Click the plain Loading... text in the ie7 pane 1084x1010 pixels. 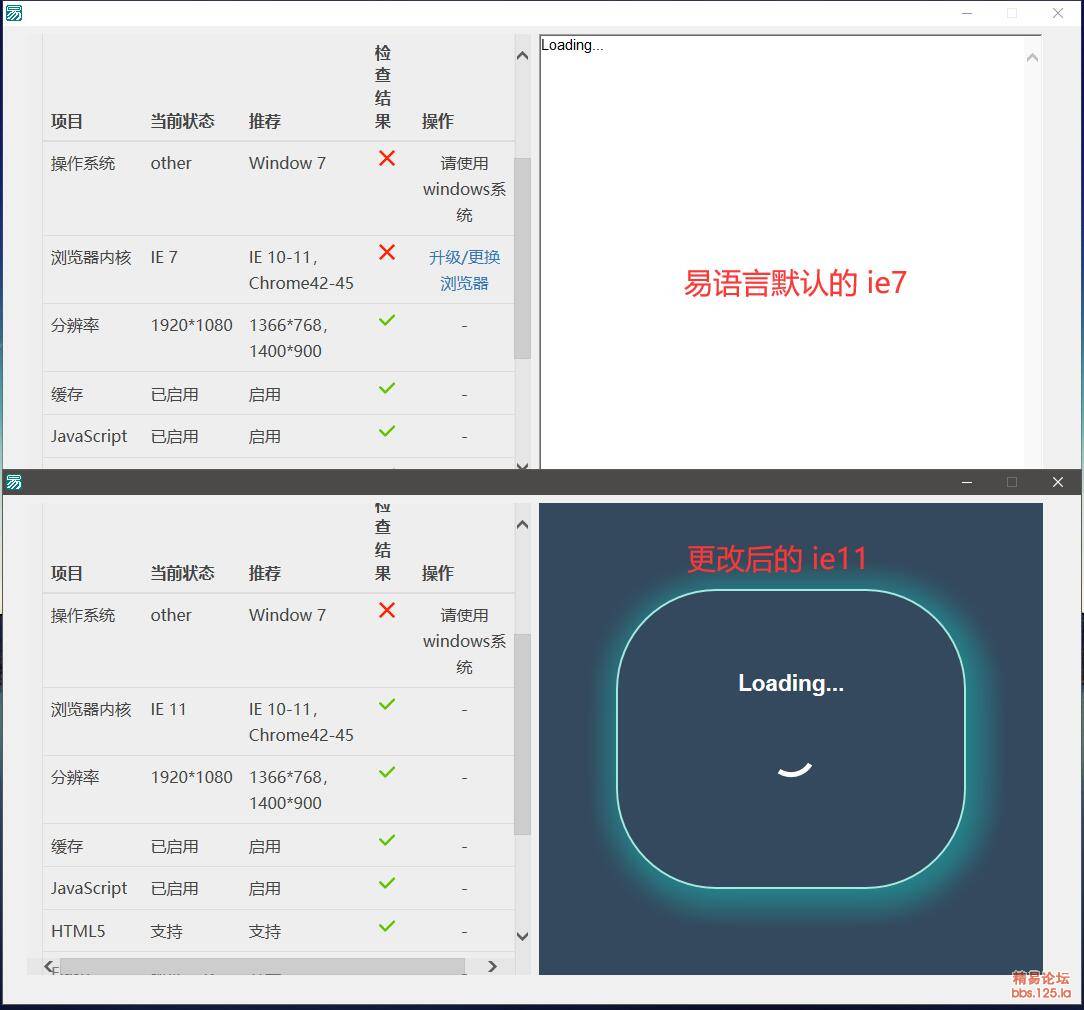572,46
